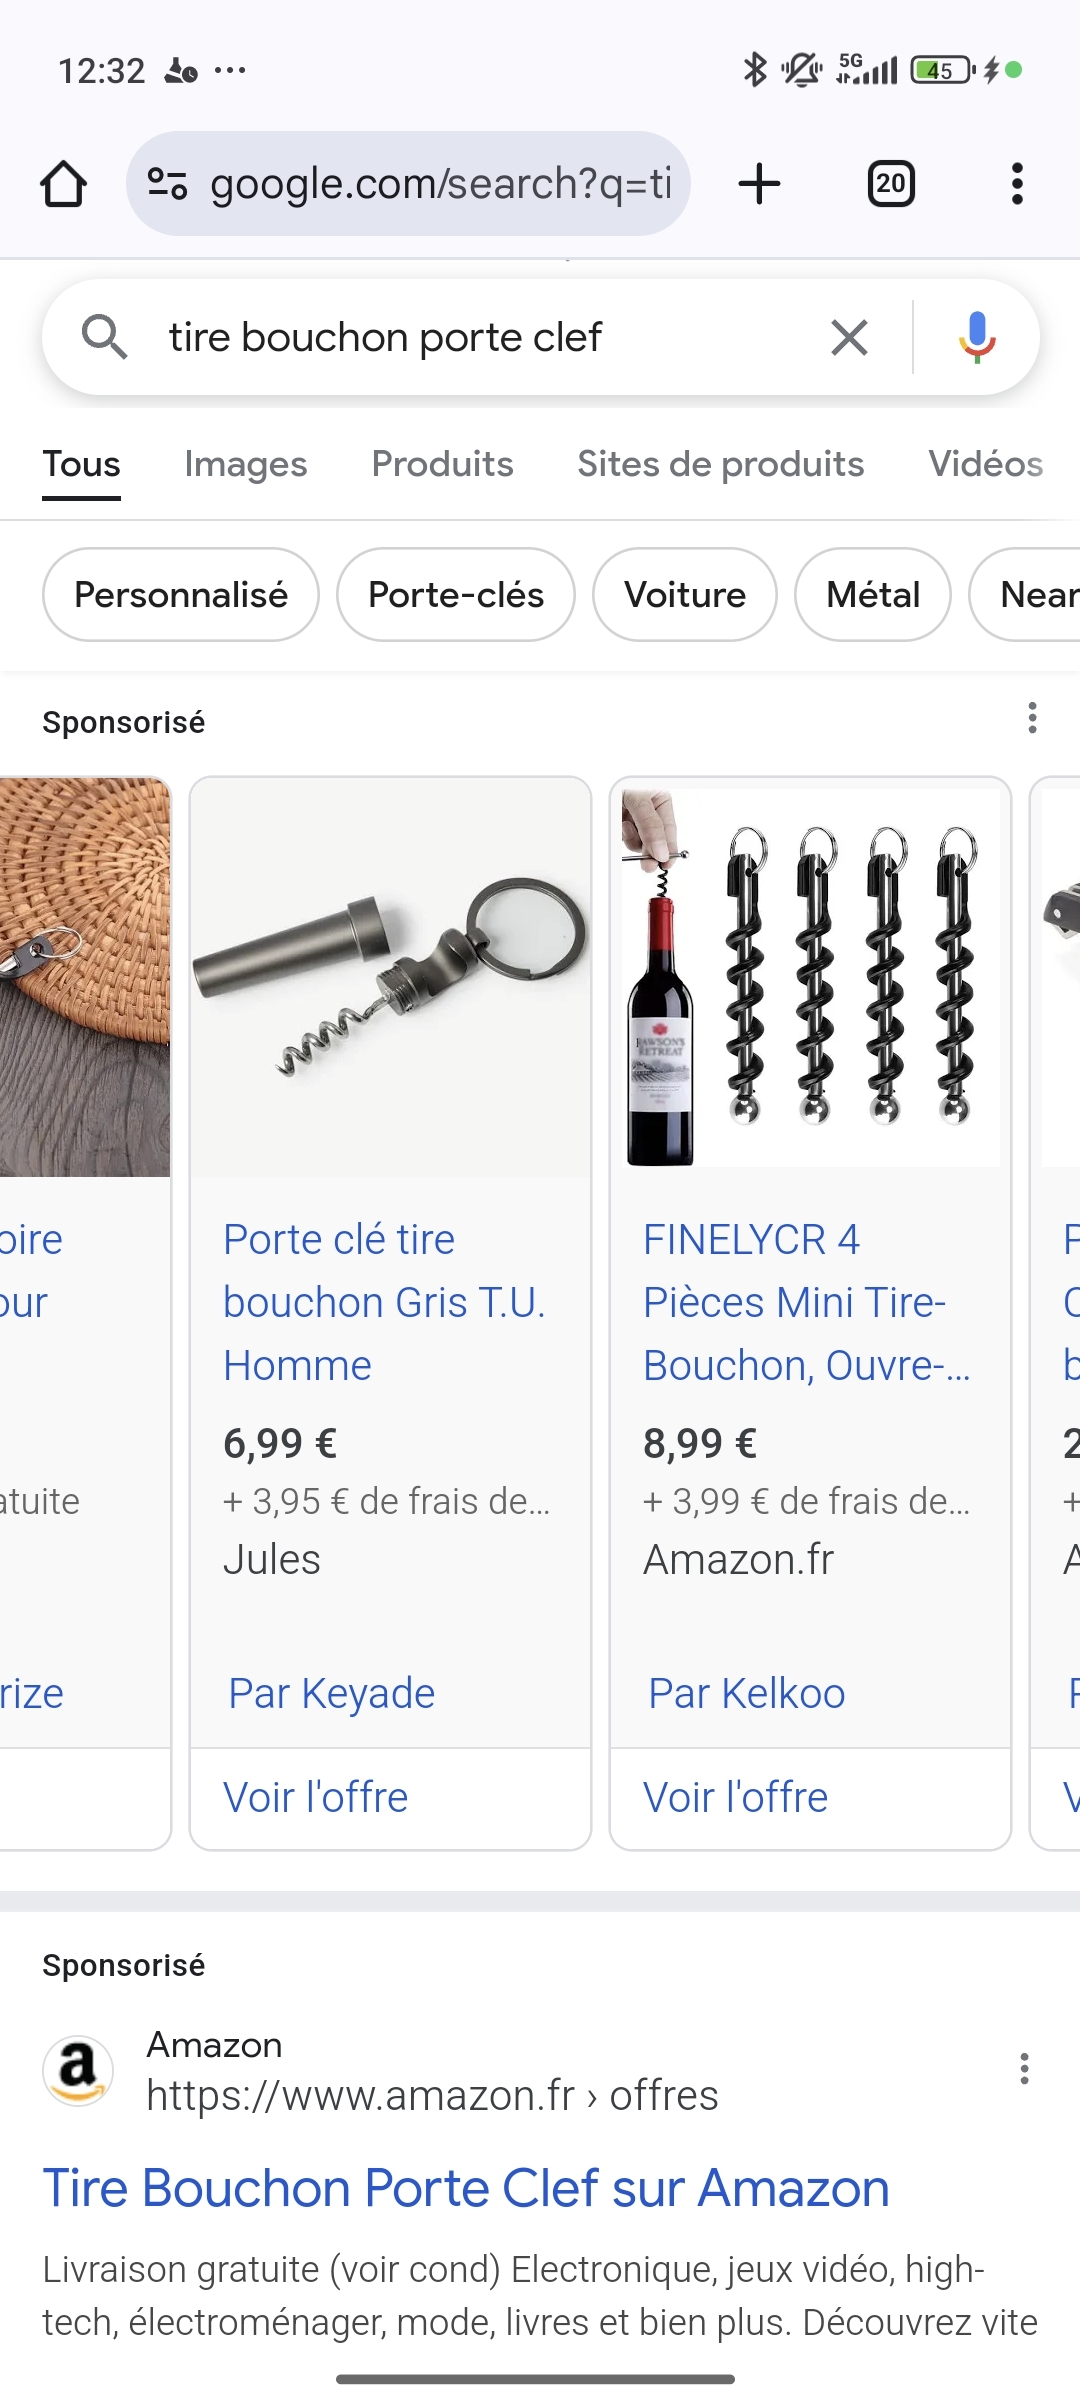Viewport: 1080px width, 2400px height.
Task: Open a new tab with plus icon
Action: (x=759, y=184)
